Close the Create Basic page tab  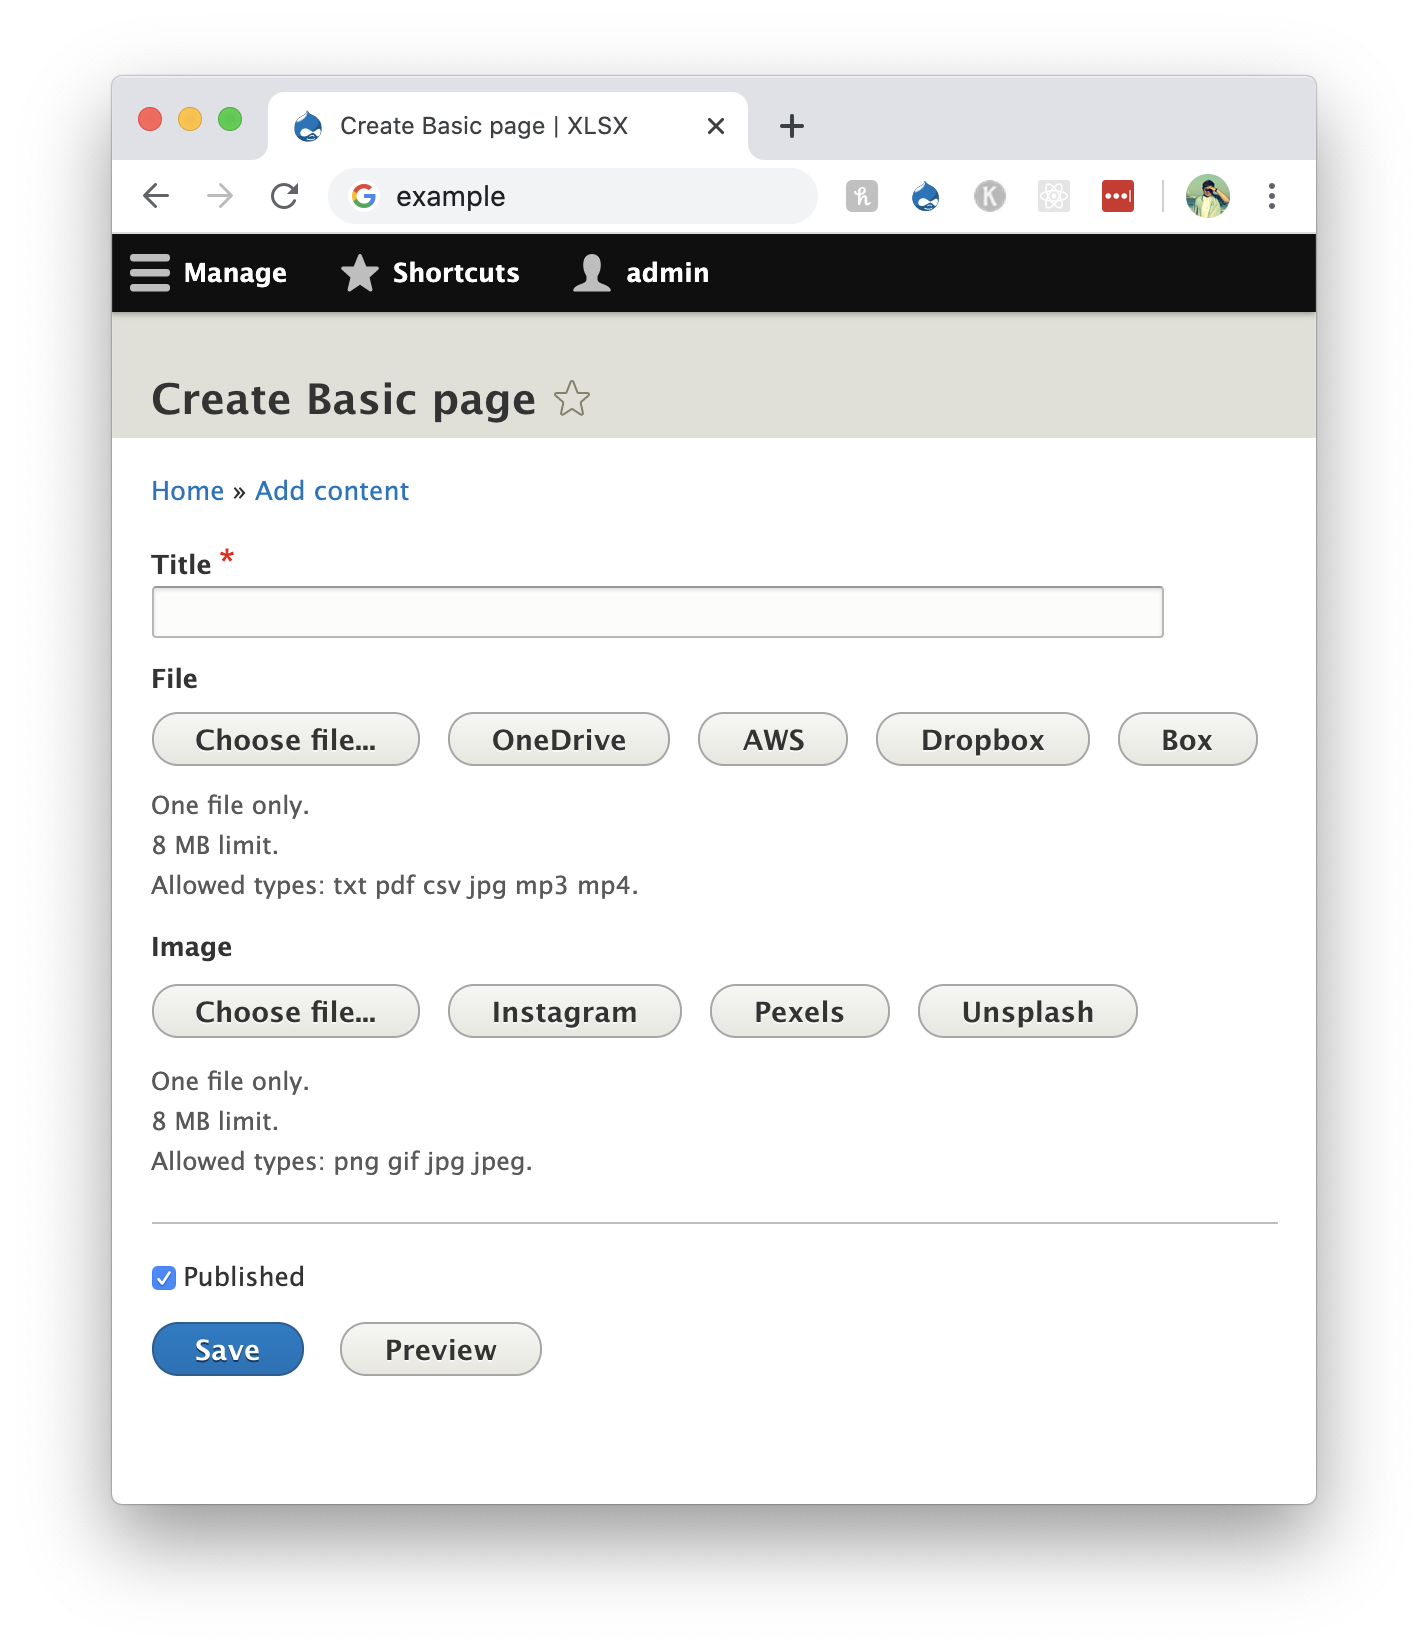(716, 126)
